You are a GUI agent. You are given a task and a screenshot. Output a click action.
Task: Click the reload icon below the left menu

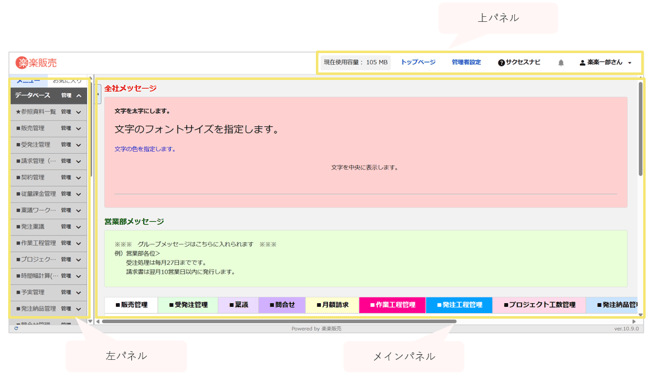click(x=16, y=328)
